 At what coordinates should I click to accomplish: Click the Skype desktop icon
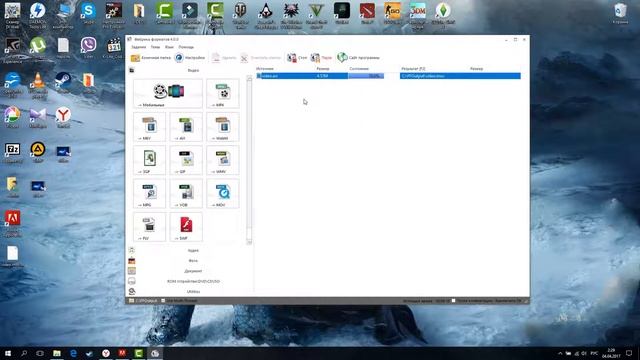88,13
